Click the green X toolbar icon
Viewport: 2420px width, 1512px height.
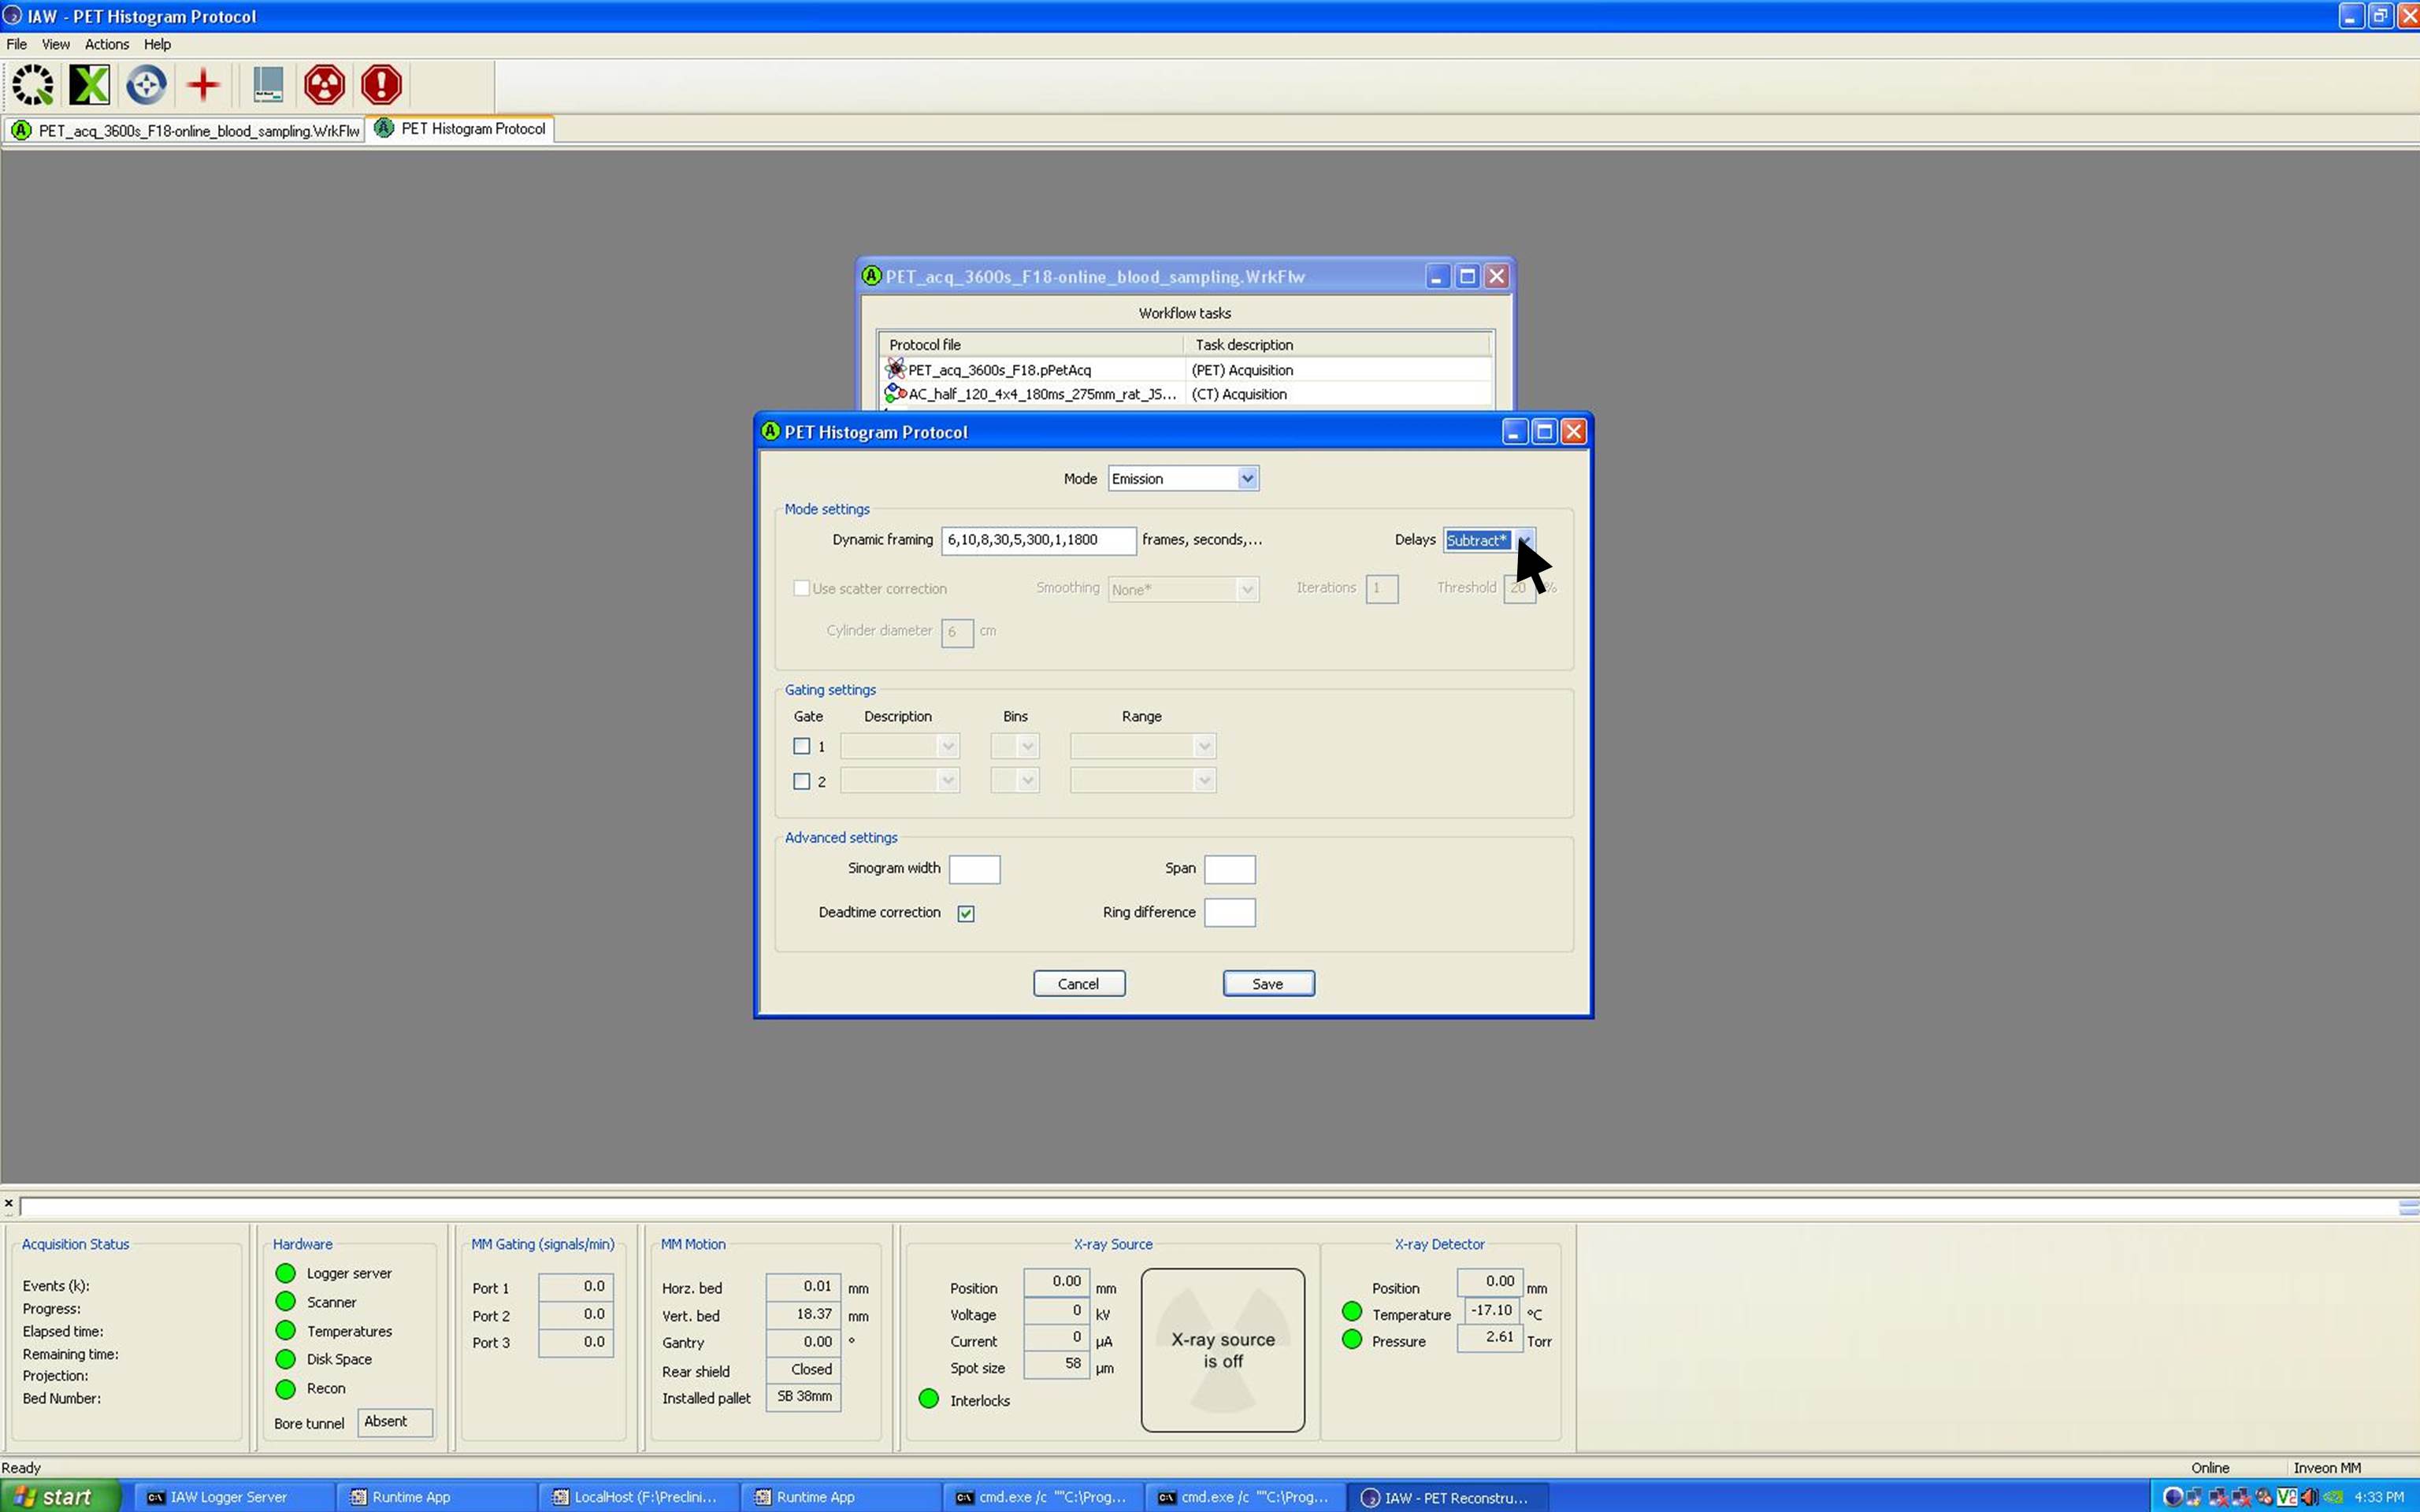[x=89, y=85]
